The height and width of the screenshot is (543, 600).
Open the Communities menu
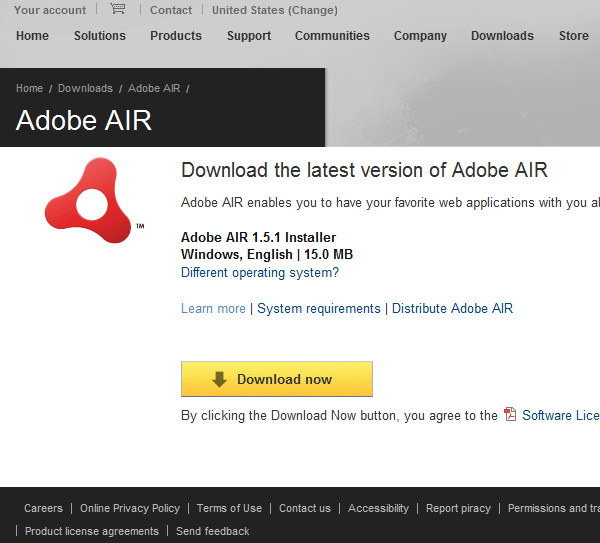coord(332,36)
